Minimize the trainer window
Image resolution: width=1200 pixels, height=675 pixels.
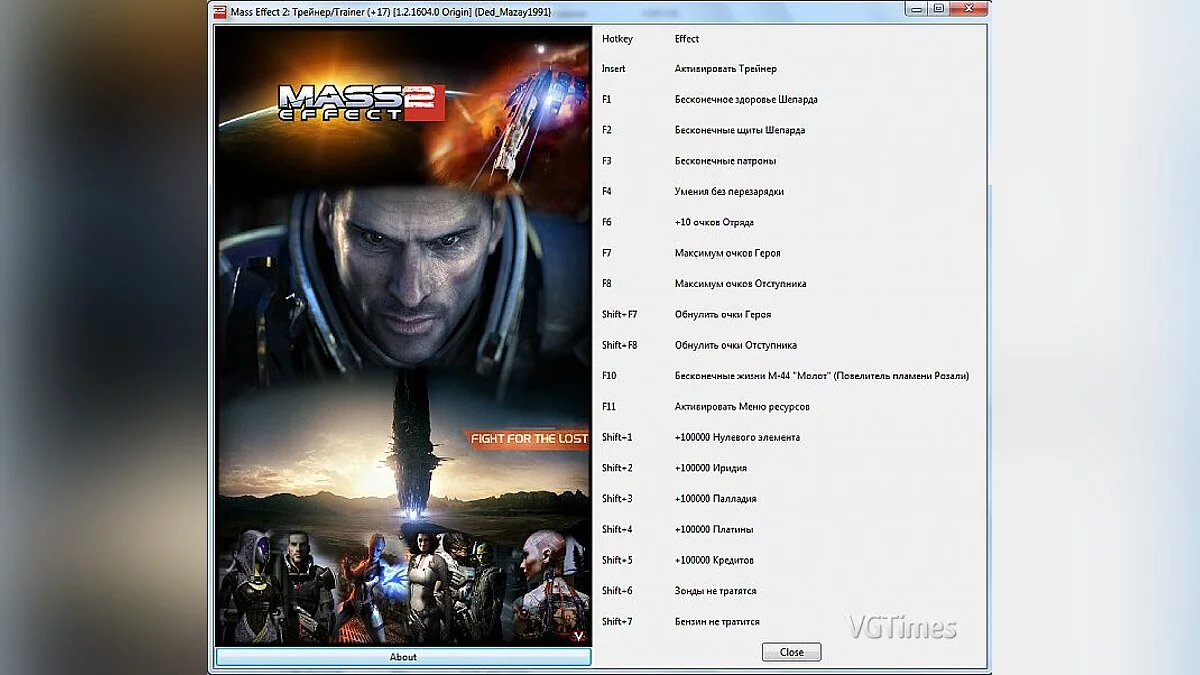click(x=916, y=7)
